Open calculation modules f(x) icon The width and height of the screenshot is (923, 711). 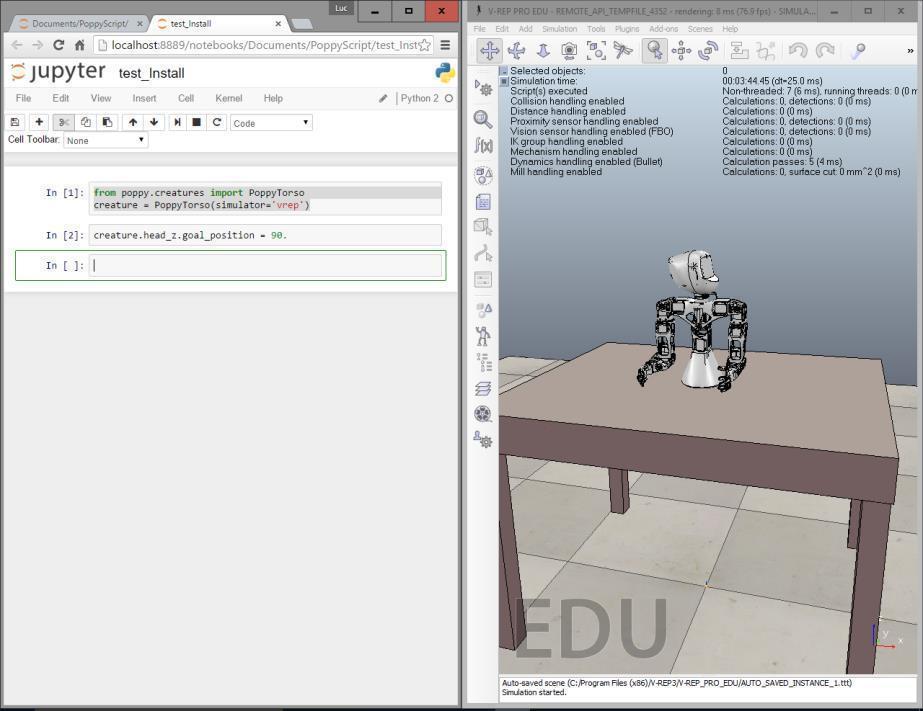coord(483,145)
